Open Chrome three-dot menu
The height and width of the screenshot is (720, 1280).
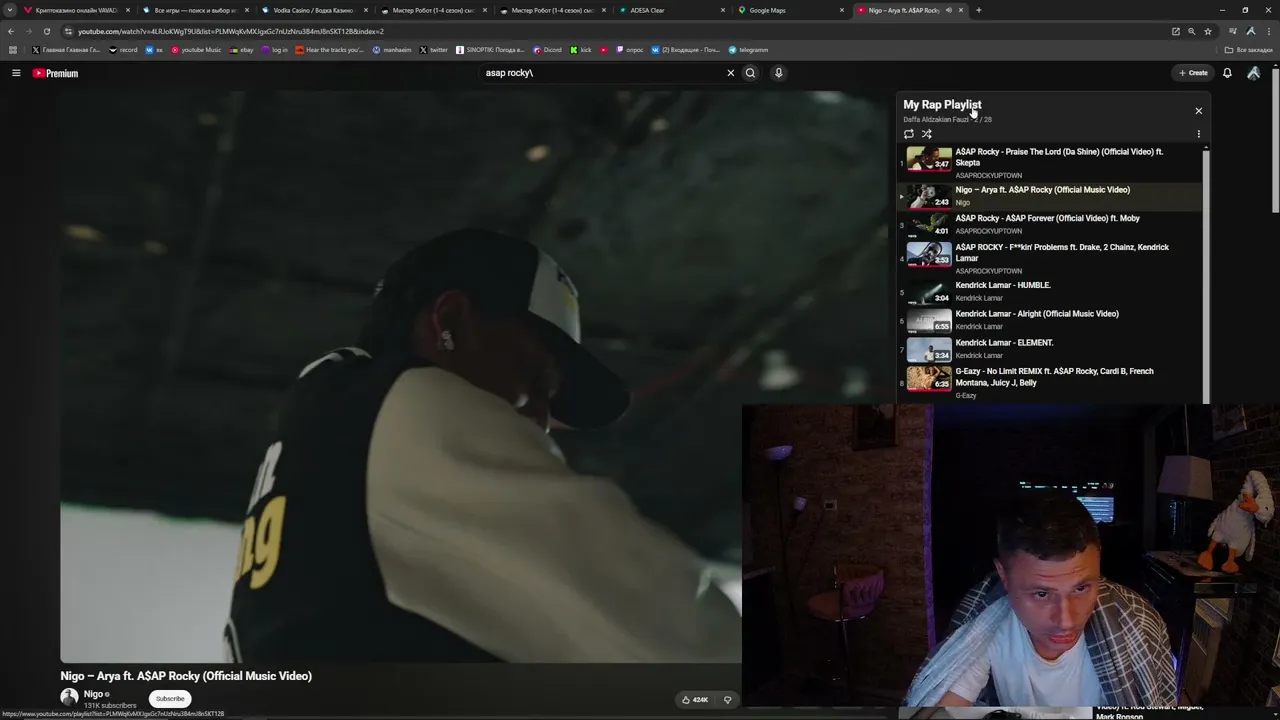pos(1269,31)
